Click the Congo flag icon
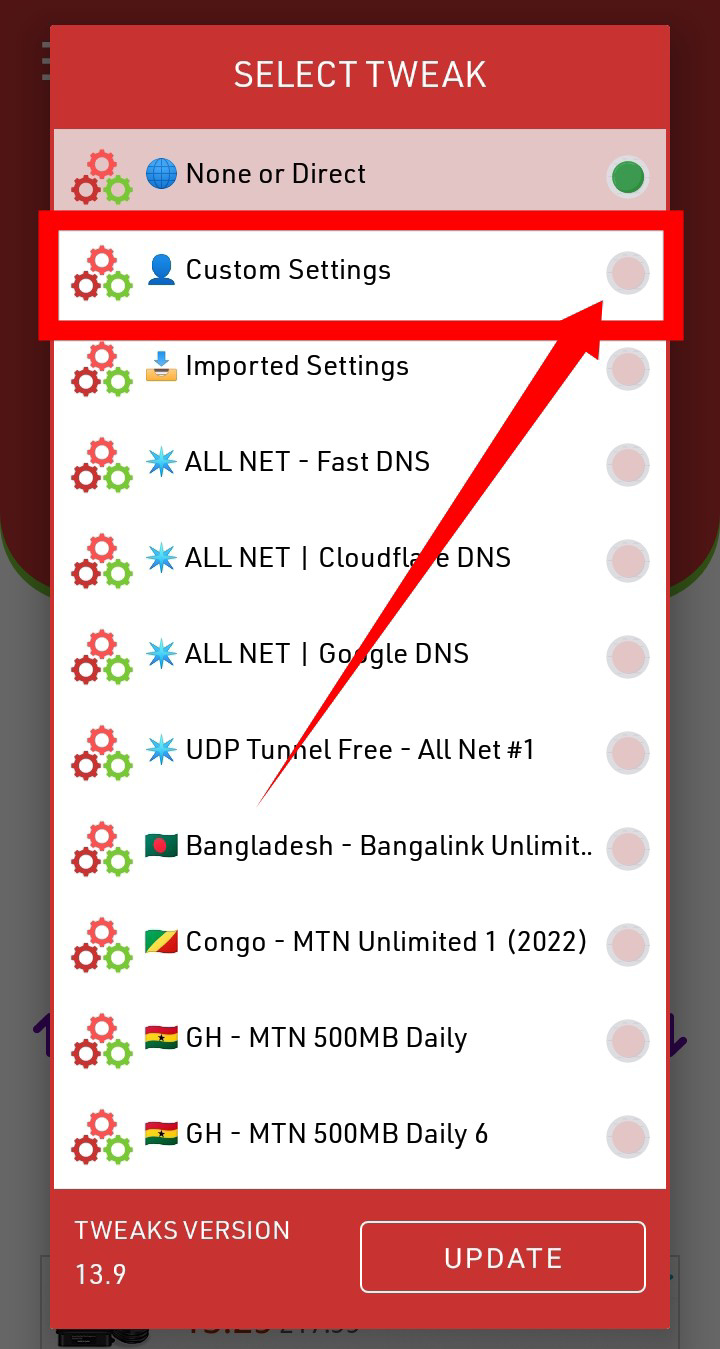 161,942
